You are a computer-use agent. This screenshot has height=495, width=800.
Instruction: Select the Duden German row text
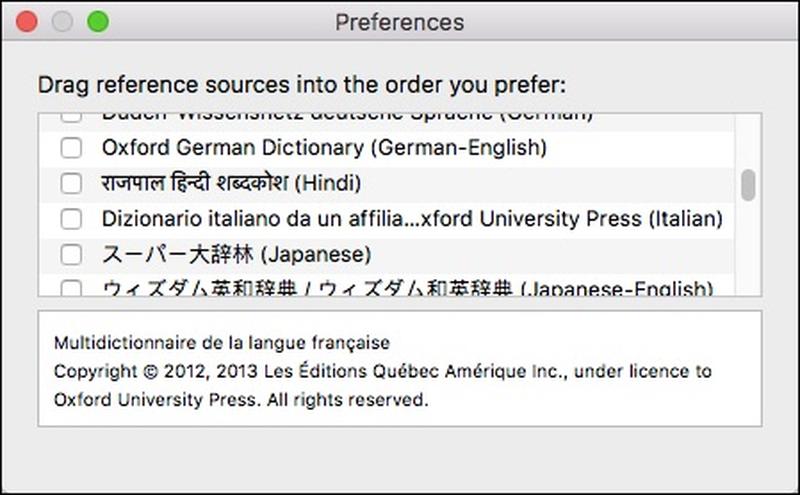(347, 117)
